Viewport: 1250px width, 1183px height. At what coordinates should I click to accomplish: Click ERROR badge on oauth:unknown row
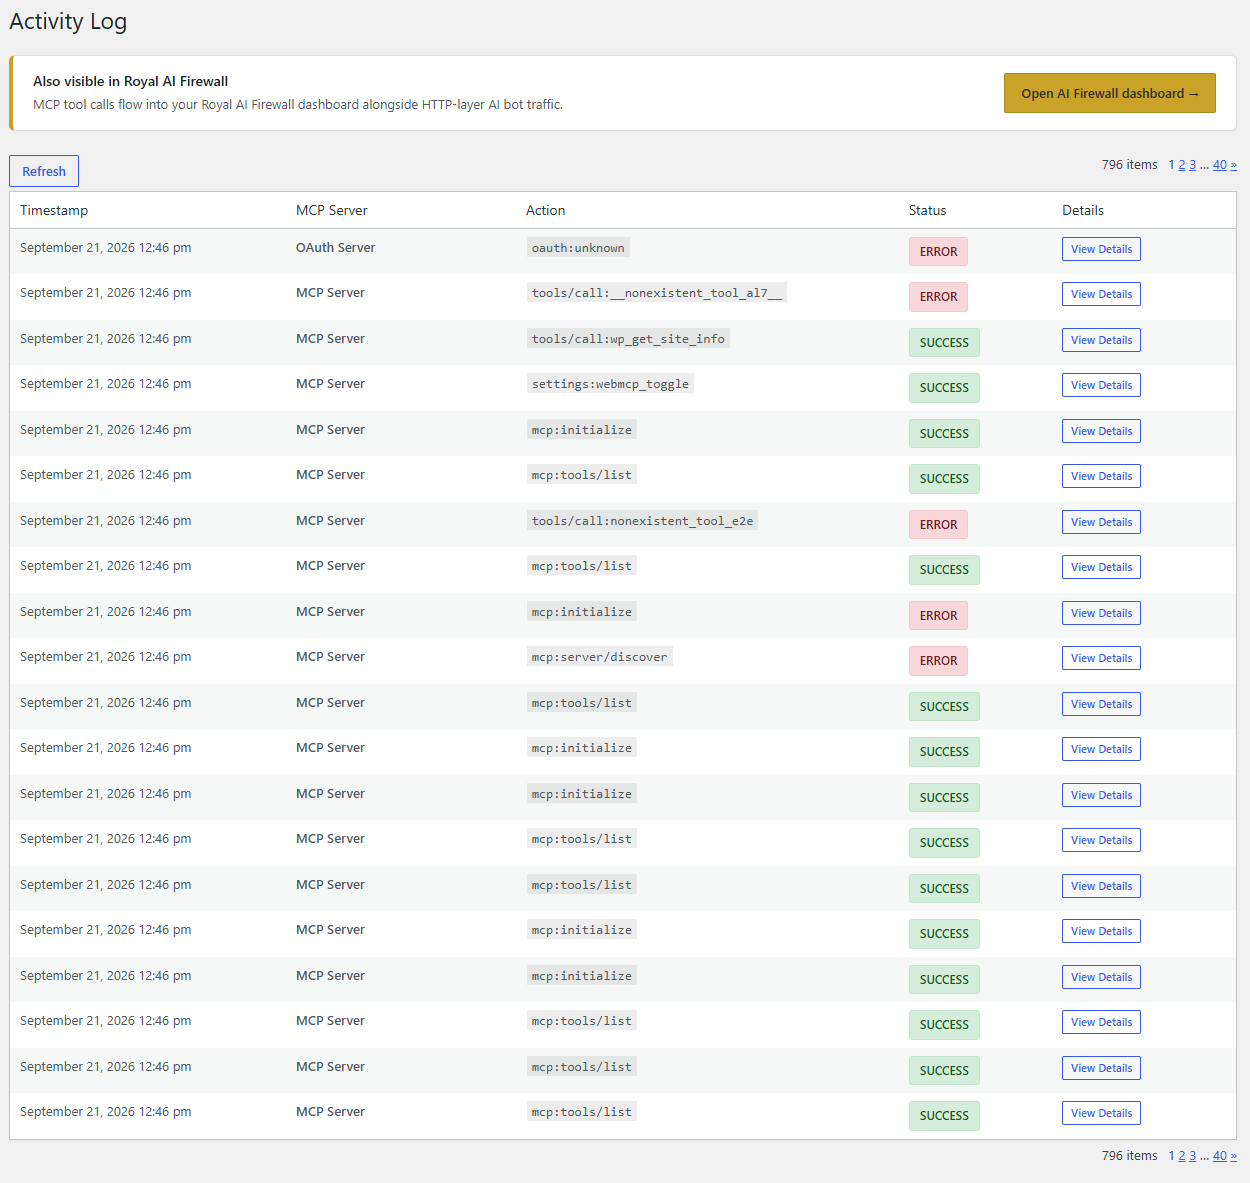(938, 252)
